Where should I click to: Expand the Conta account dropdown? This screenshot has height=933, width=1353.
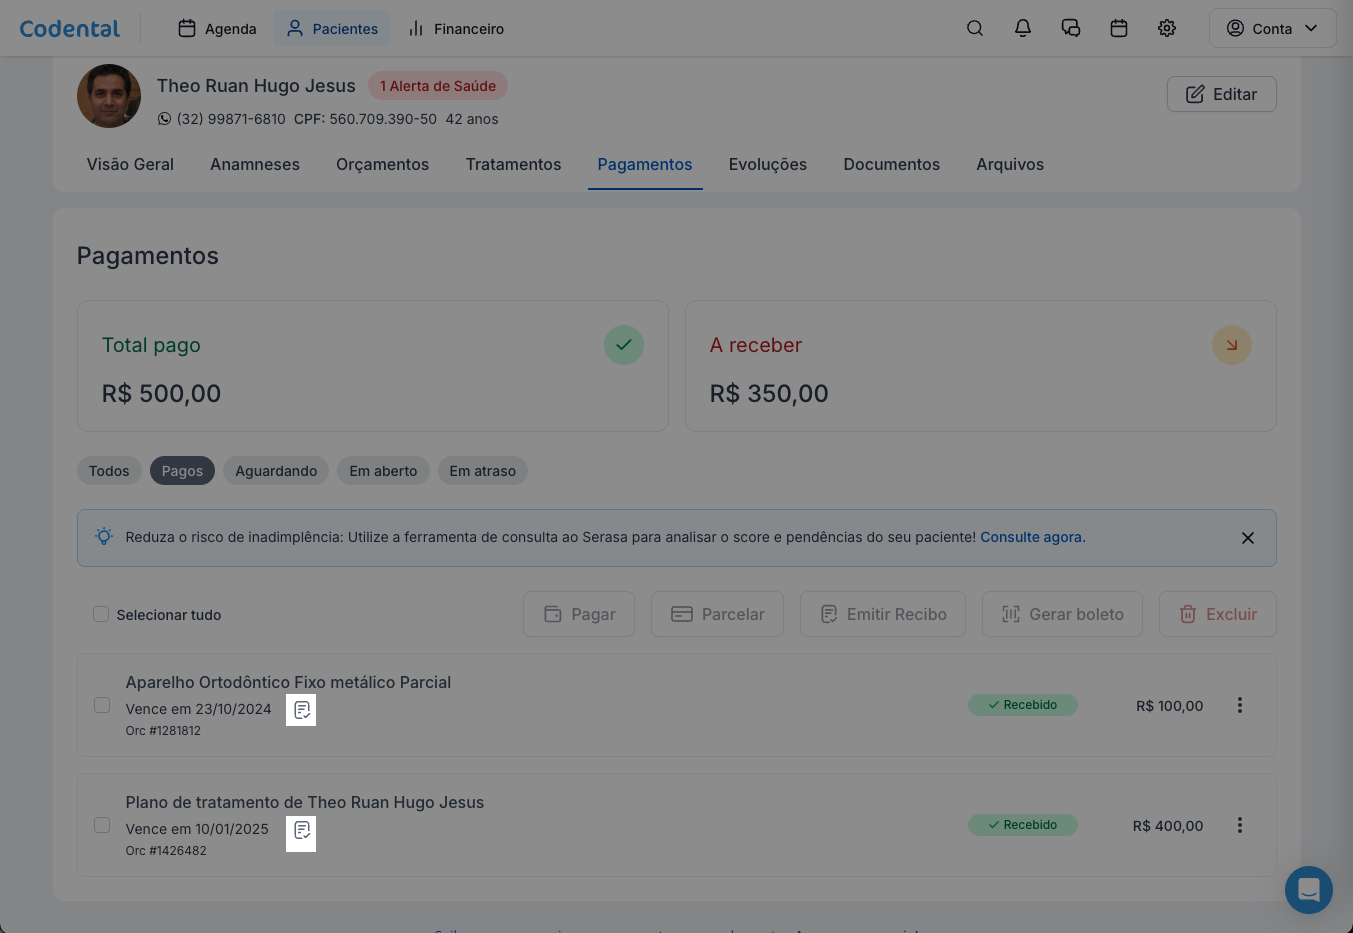[x=1272, y=28]
